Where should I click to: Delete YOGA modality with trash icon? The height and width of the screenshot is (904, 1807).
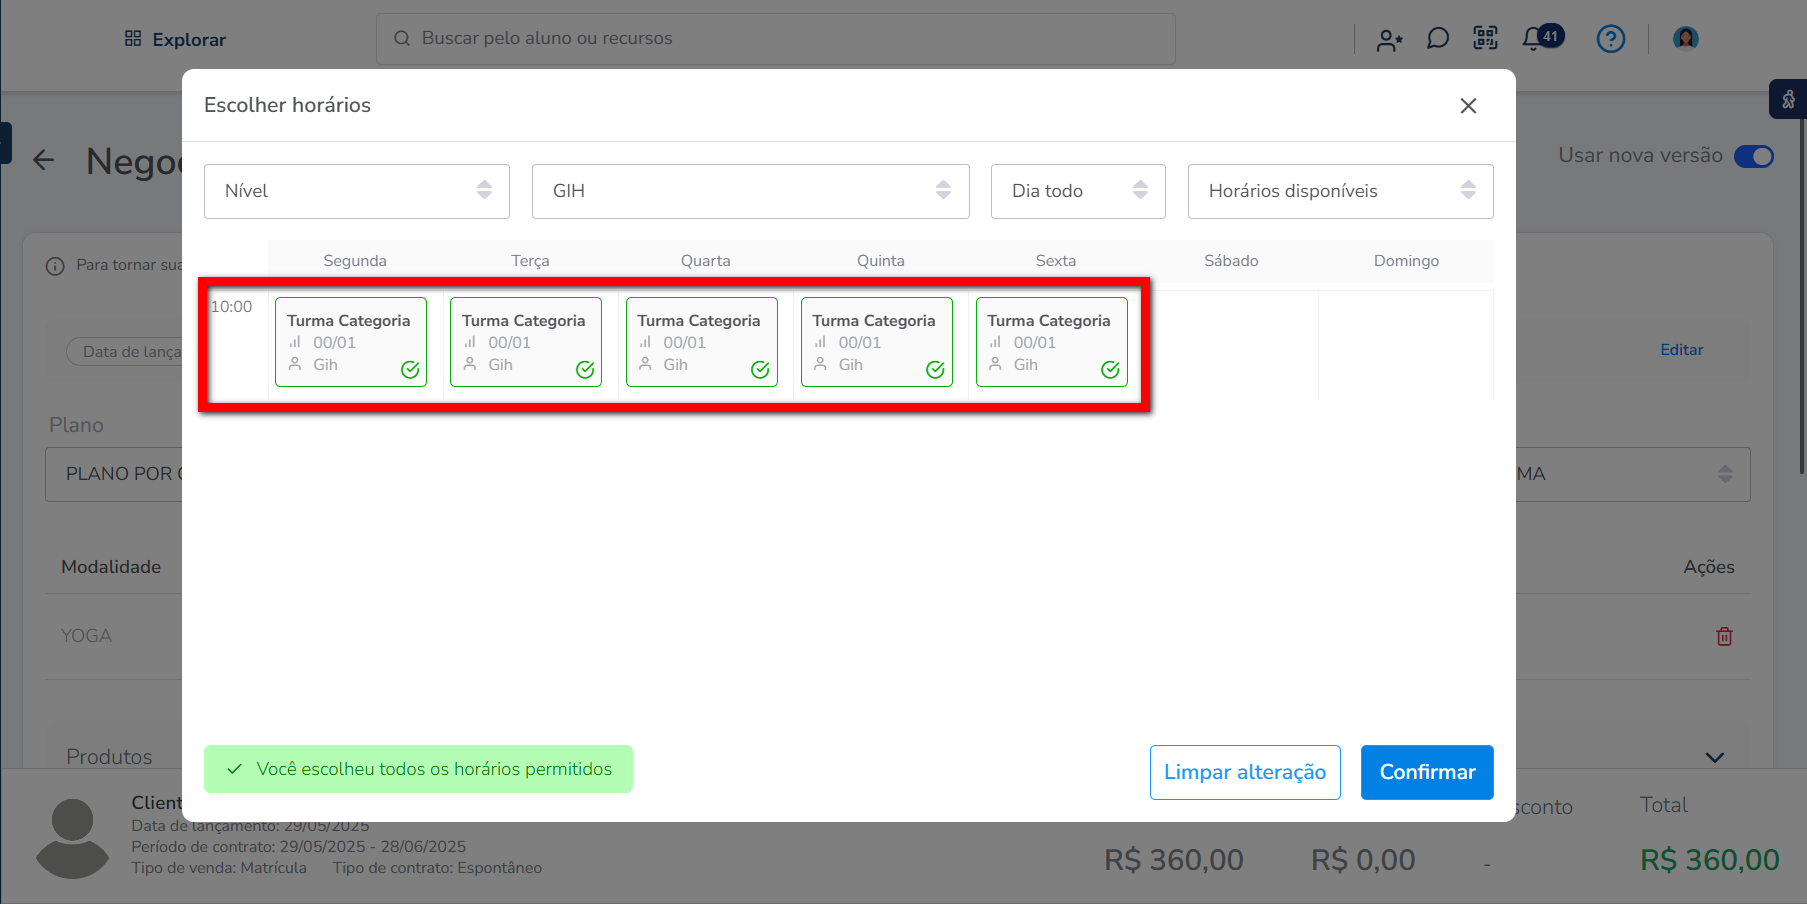[x=1724, y=636]
